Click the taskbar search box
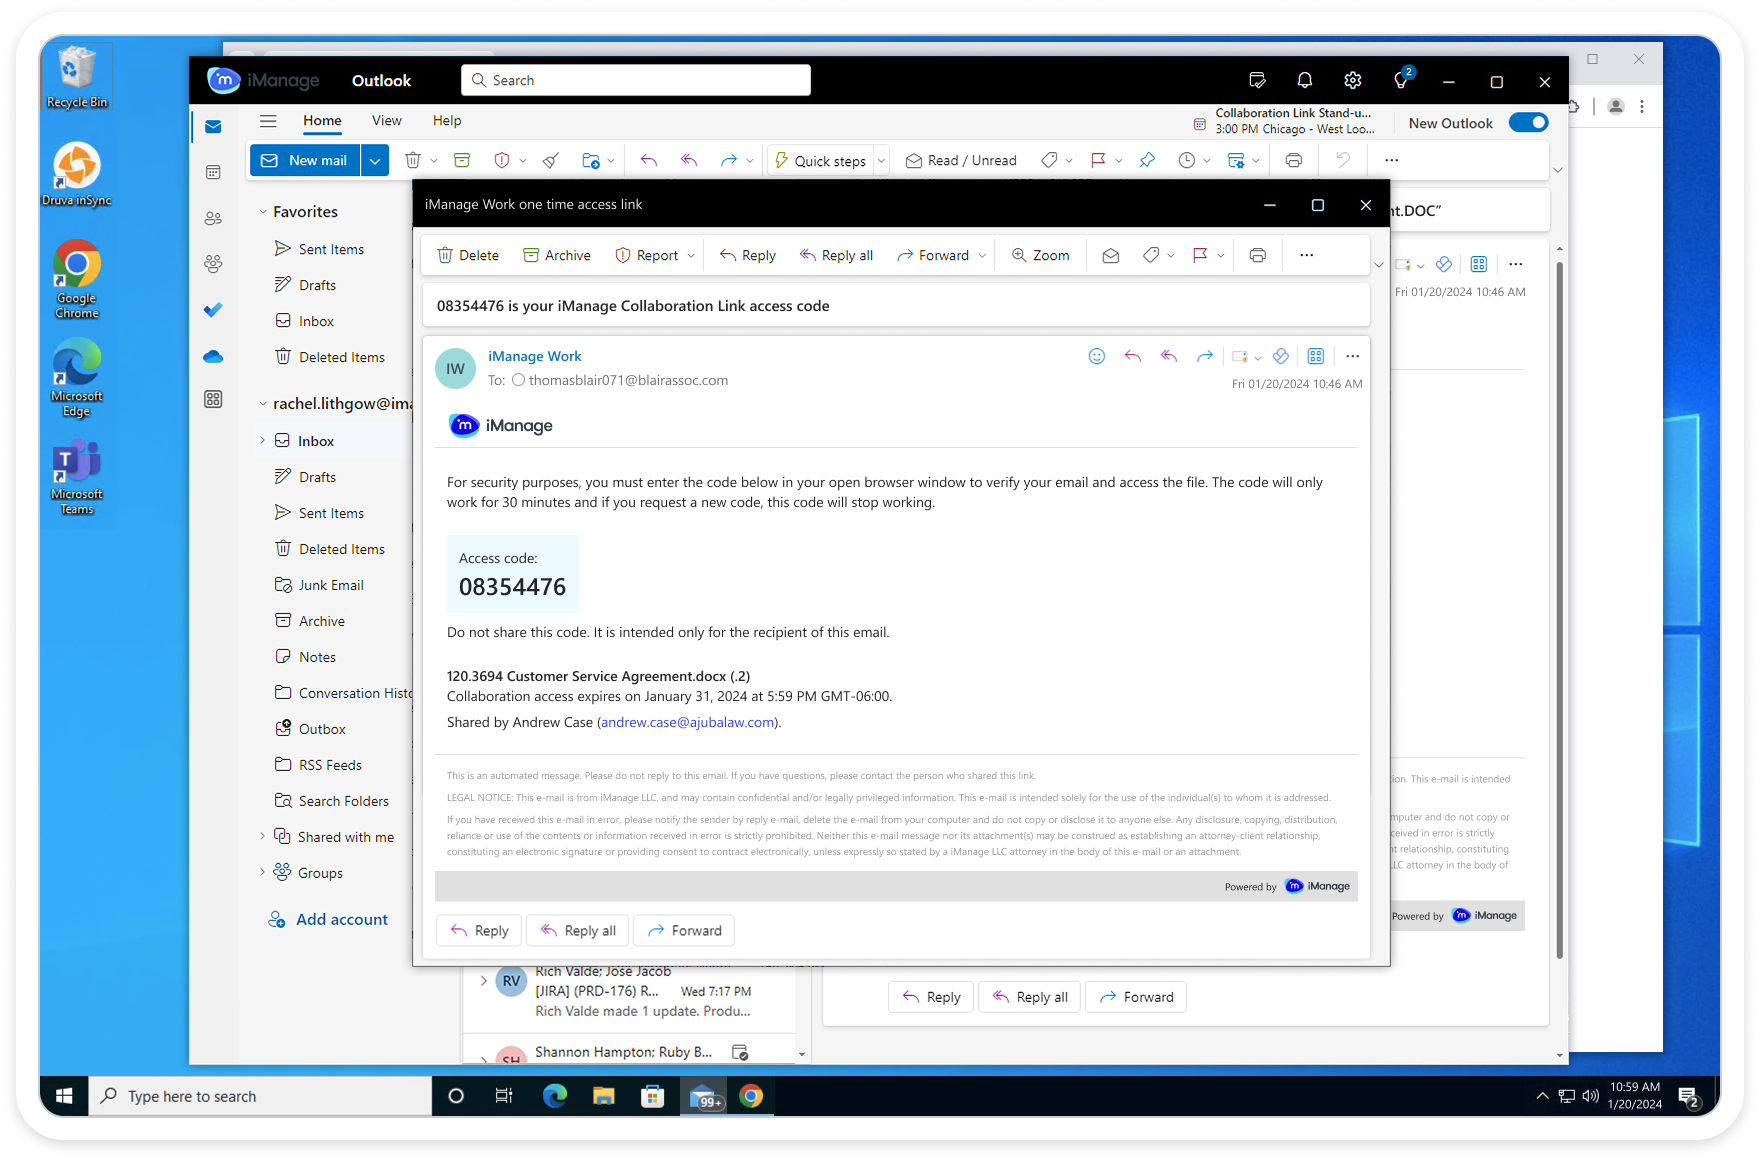Viewport: 1760px width, 1160px height. click(260, 1096)
